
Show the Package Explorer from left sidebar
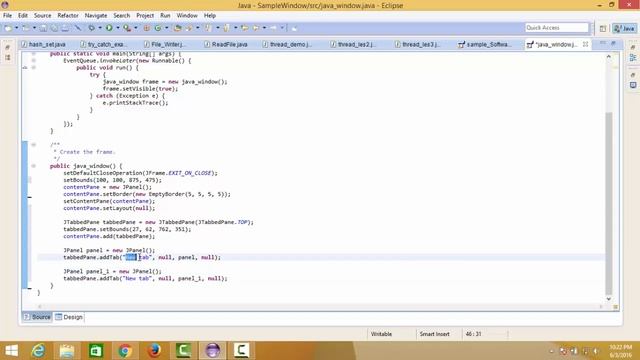point(8,58)
